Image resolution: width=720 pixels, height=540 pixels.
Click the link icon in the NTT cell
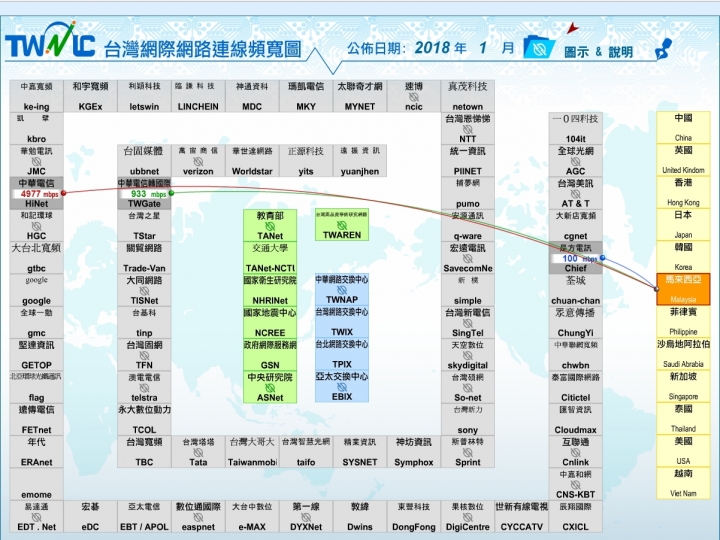(x=467, y=129)
